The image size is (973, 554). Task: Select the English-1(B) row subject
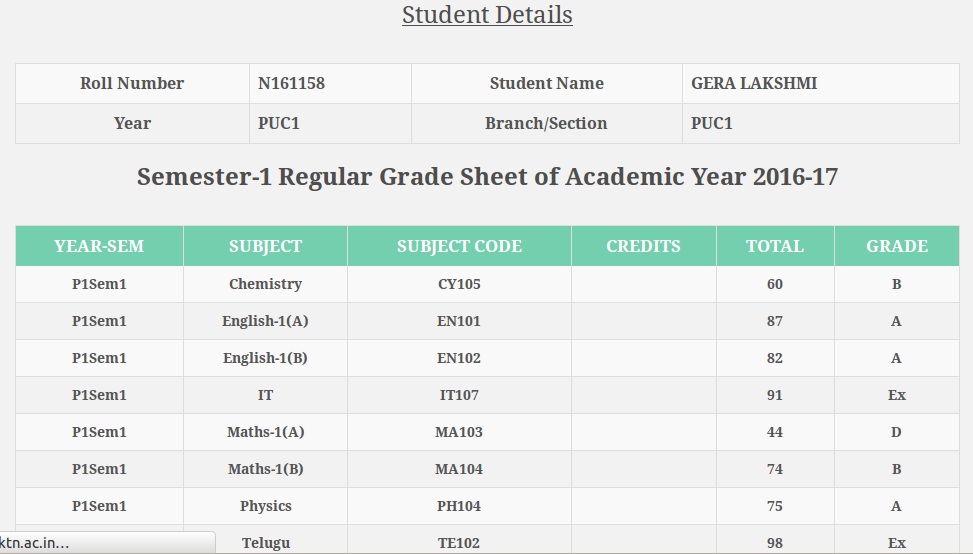[x=266, y=358]
